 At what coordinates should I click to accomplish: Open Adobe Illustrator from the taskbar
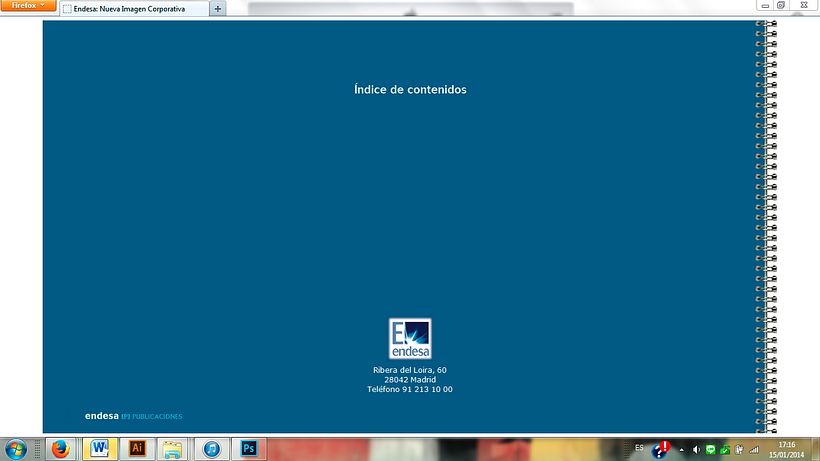(x=137, y=449)
